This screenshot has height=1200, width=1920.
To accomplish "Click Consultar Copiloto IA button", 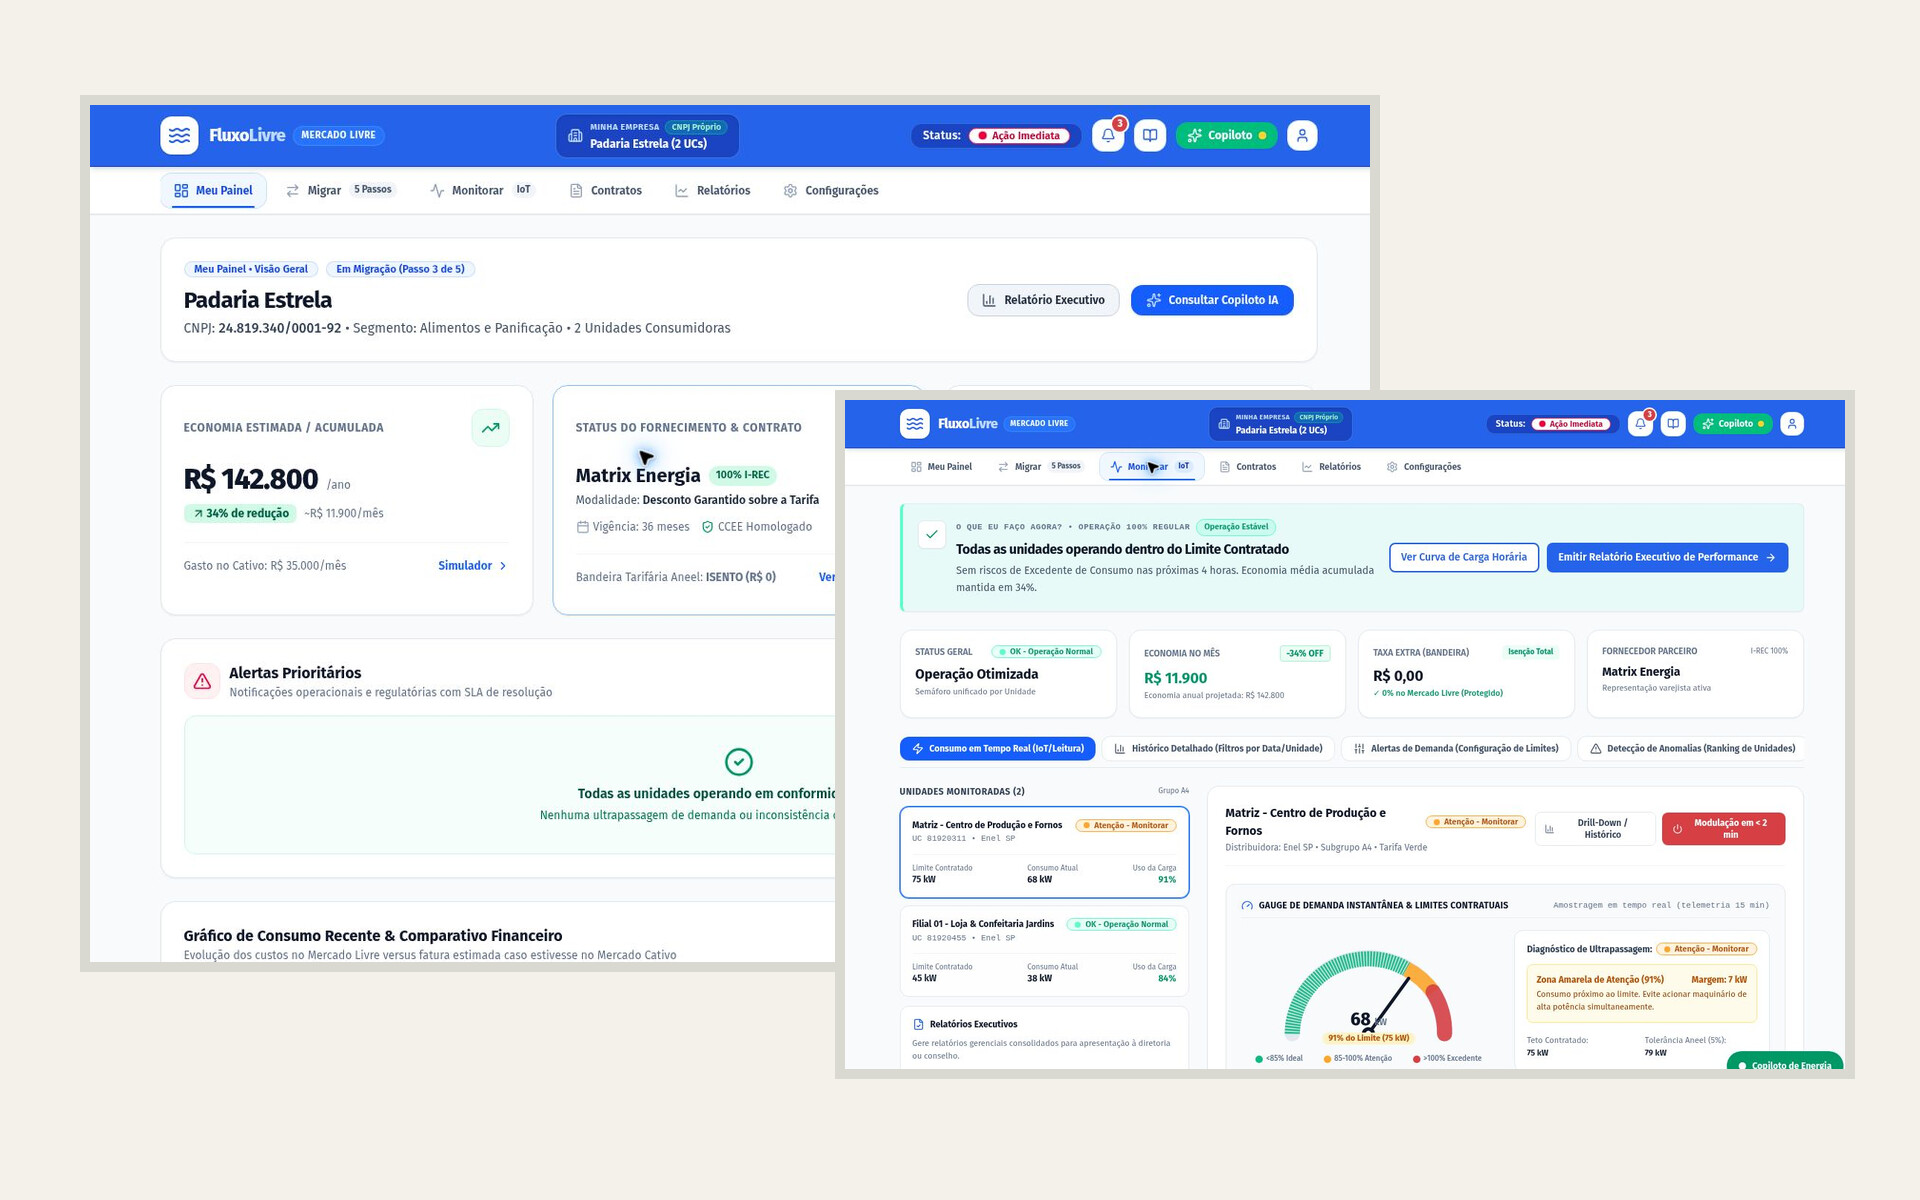I will click(x=1212, y=300).
